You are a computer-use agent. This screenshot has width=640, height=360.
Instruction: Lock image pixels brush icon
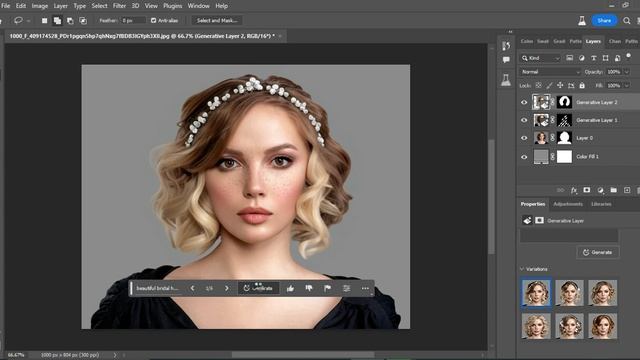click(549, 85)
